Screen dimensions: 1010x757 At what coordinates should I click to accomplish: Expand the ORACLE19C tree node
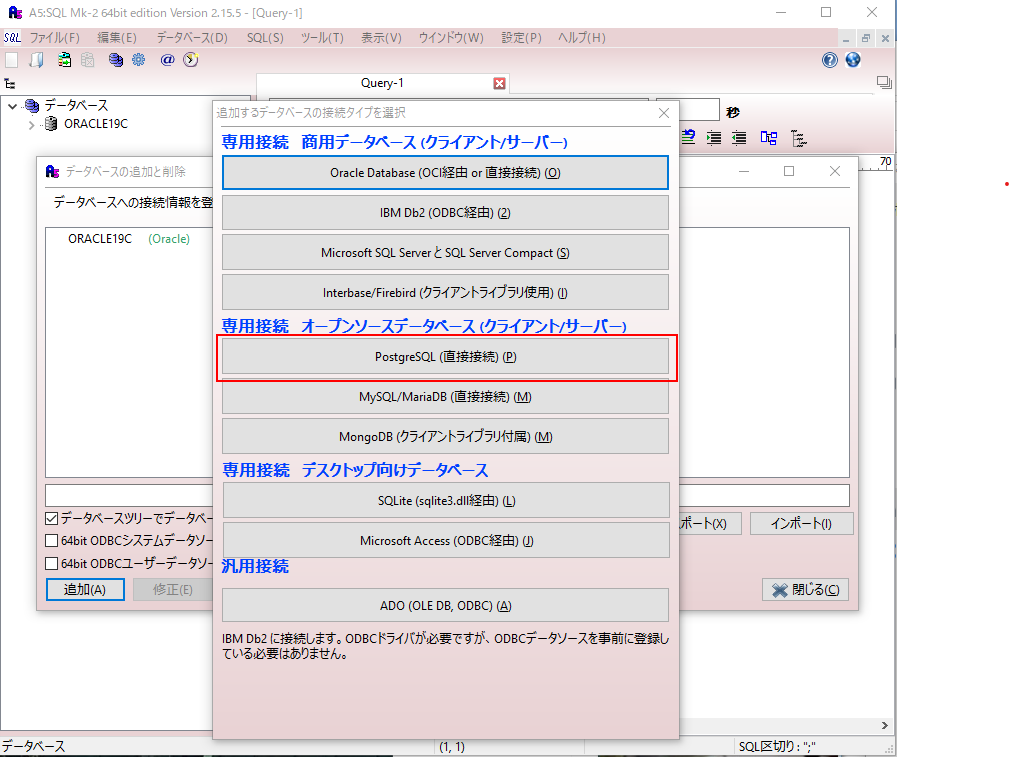click(31, 125)
